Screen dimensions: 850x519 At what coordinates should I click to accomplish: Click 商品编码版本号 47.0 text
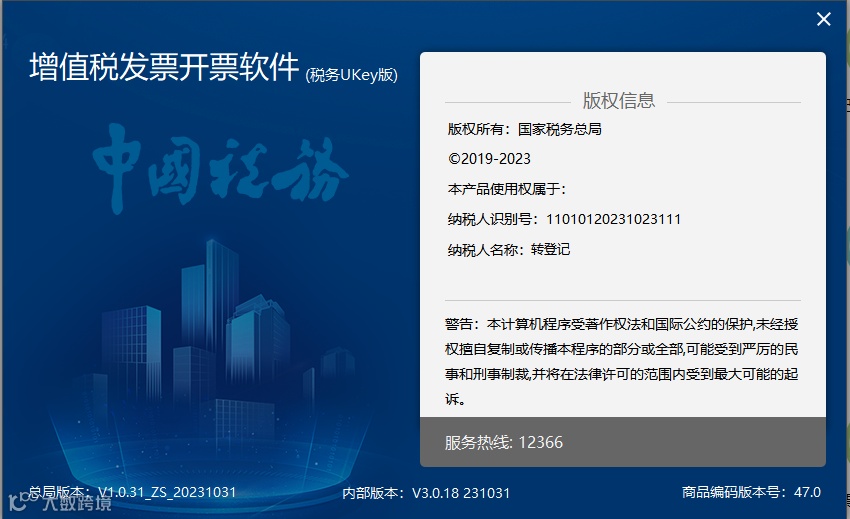(x=751, y=492)
